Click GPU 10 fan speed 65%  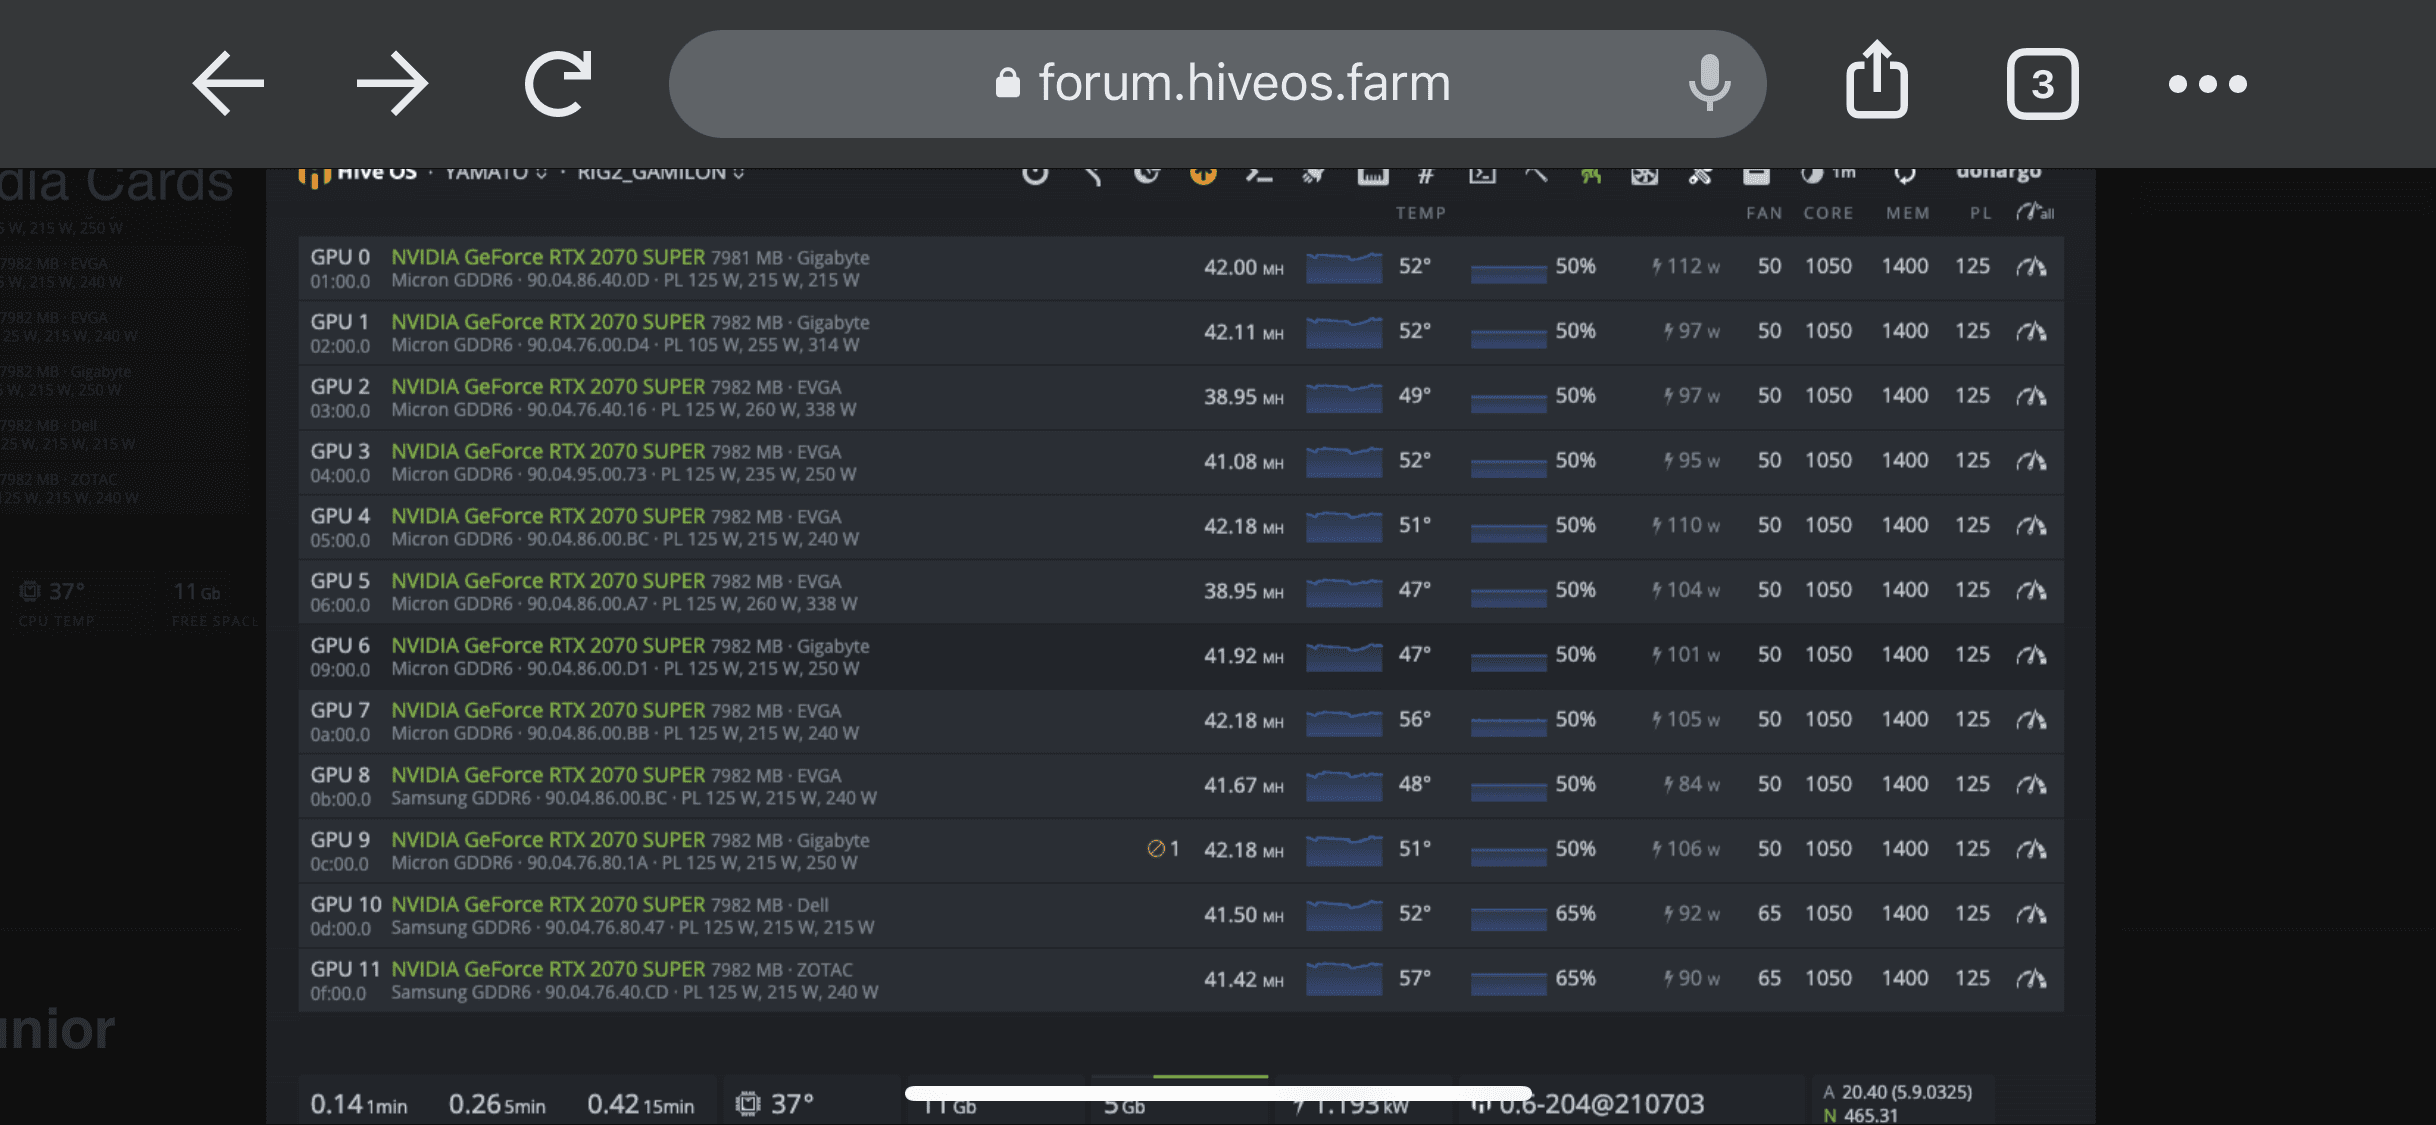click(x=1575, y=913)
